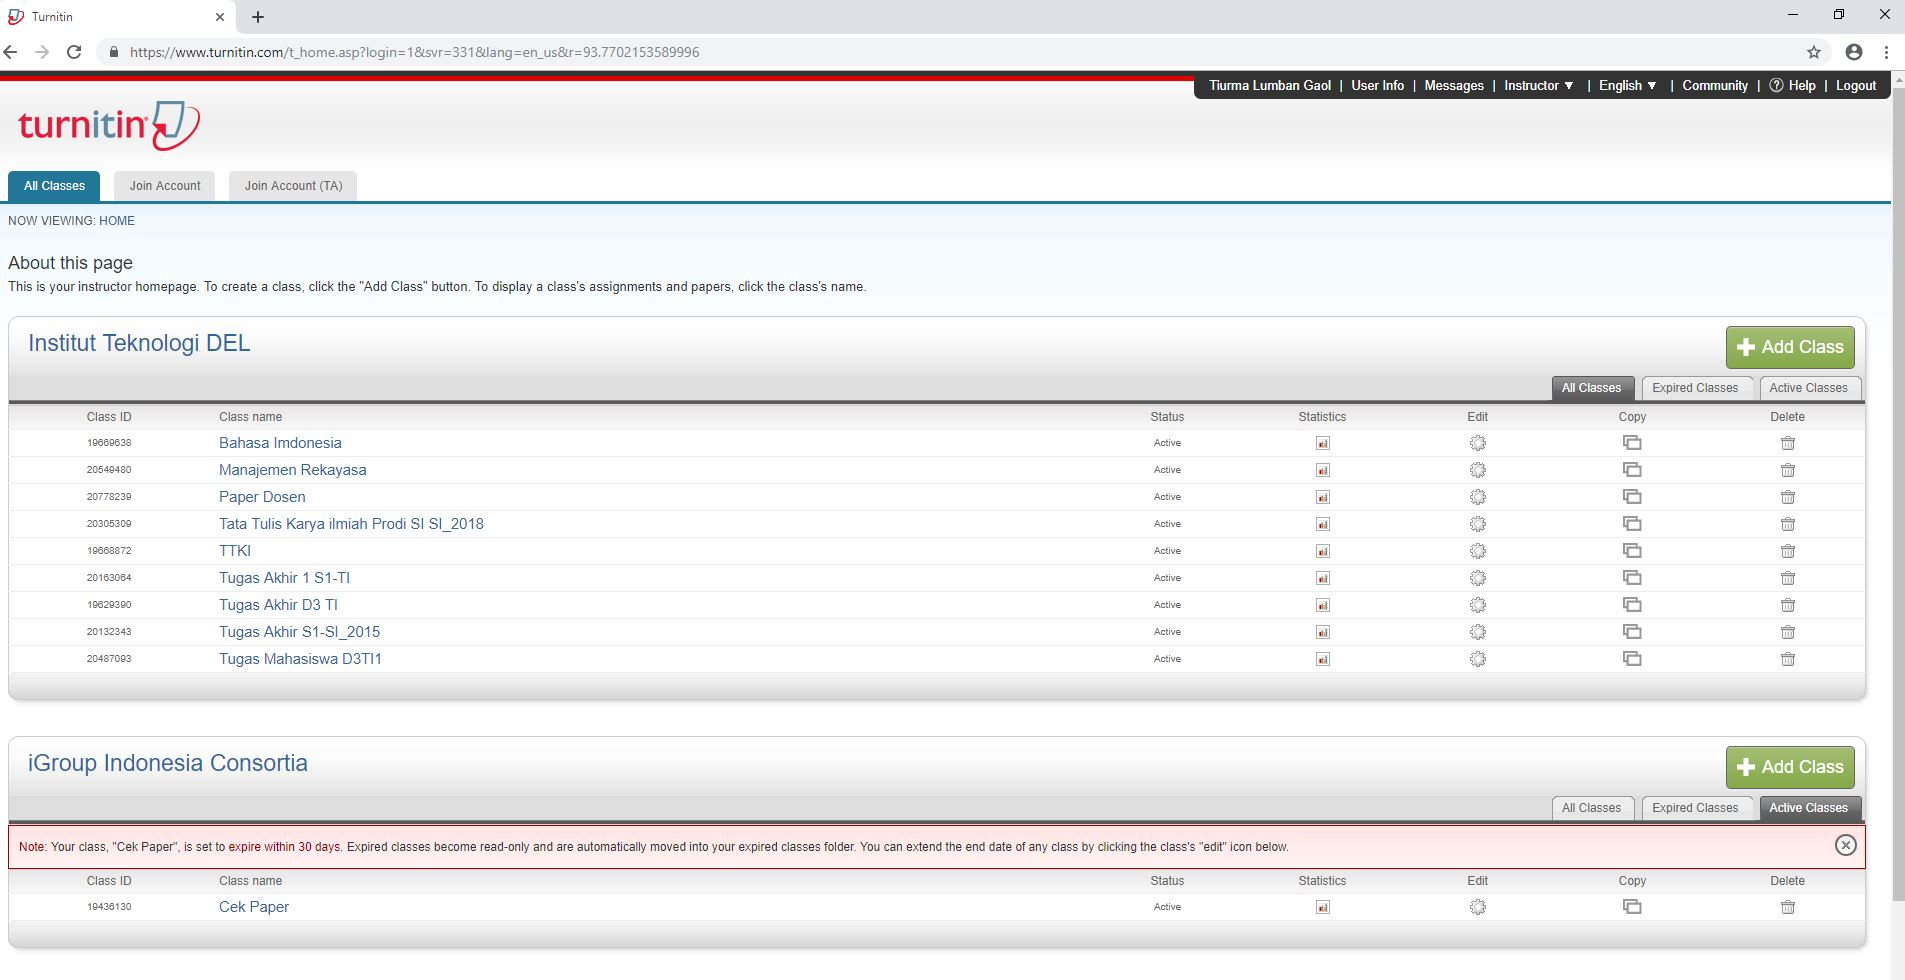Open the Tugas Akhir 1 S1-TI class
This screenshot has height=980, width=1905.
pos(284,578)
